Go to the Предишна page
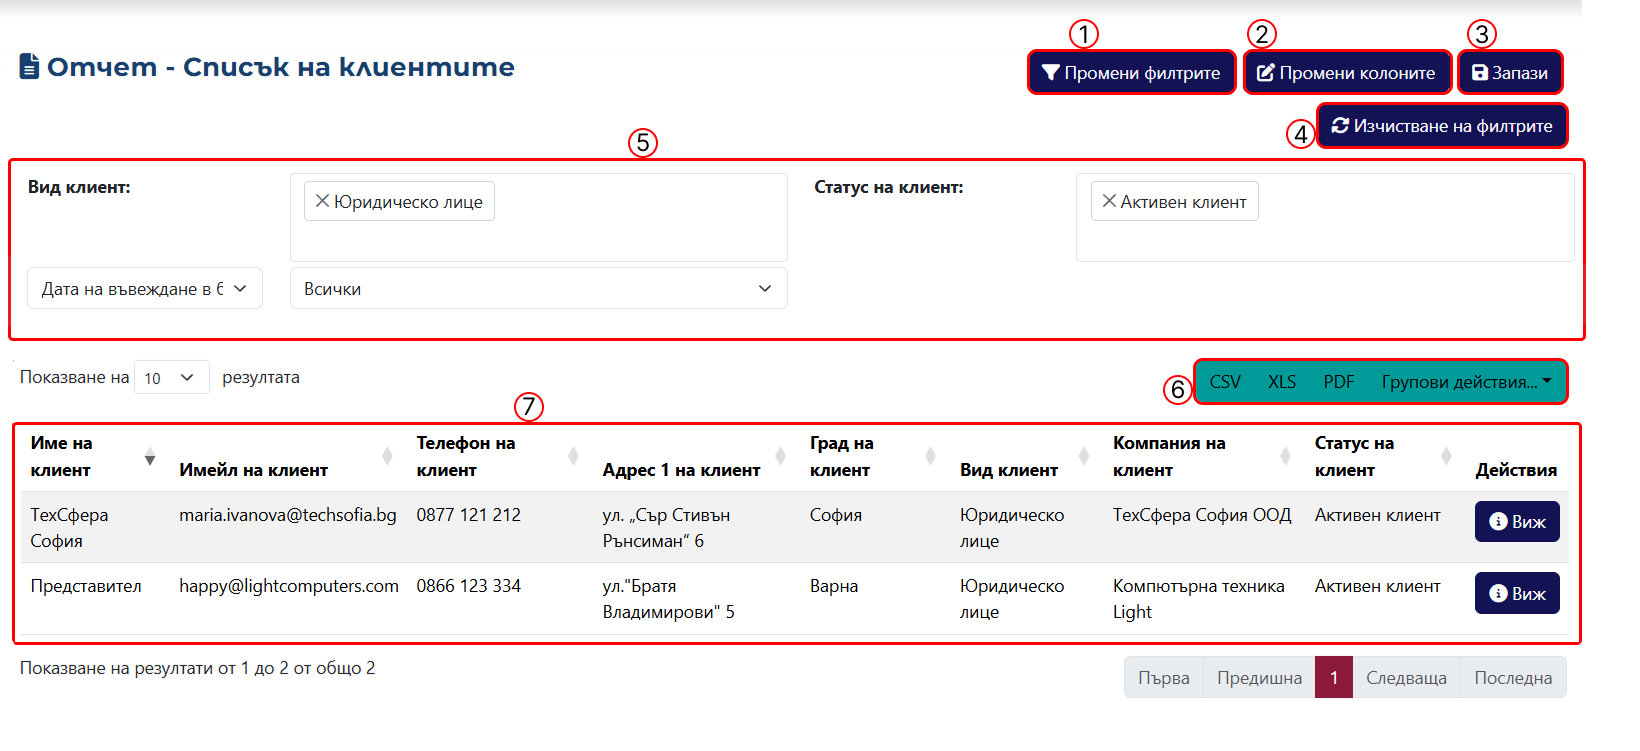 tap(1259, 677)
